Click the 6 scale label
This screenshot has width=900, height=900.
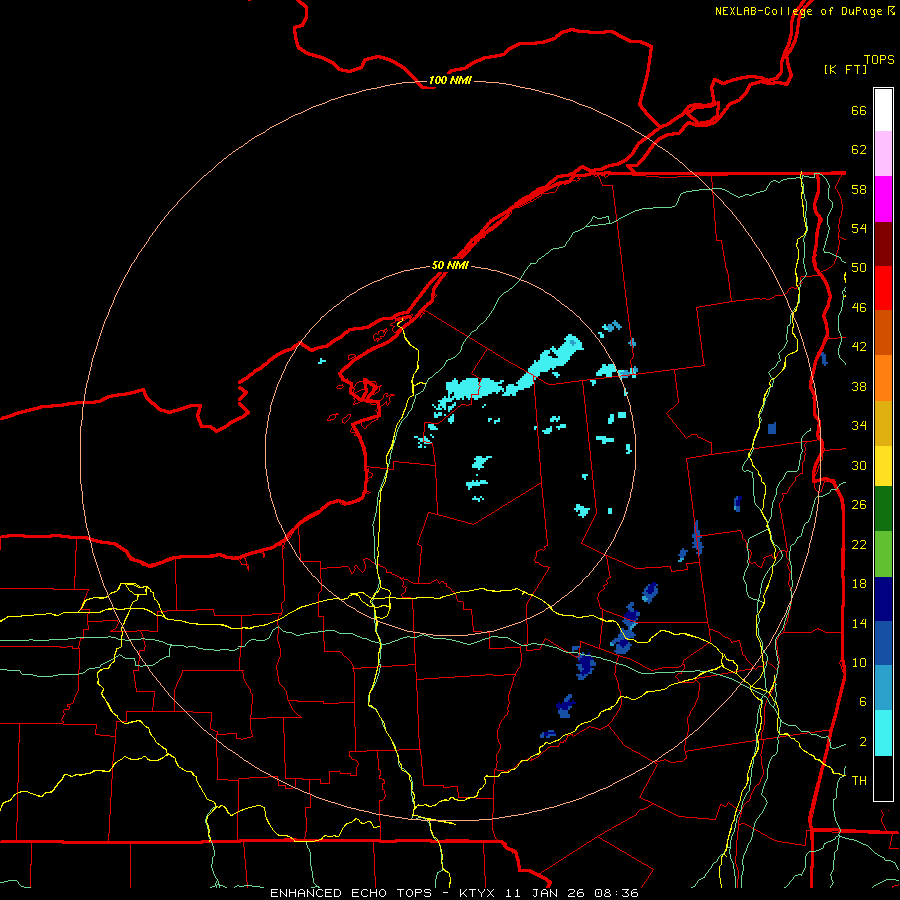click(863, 701)
